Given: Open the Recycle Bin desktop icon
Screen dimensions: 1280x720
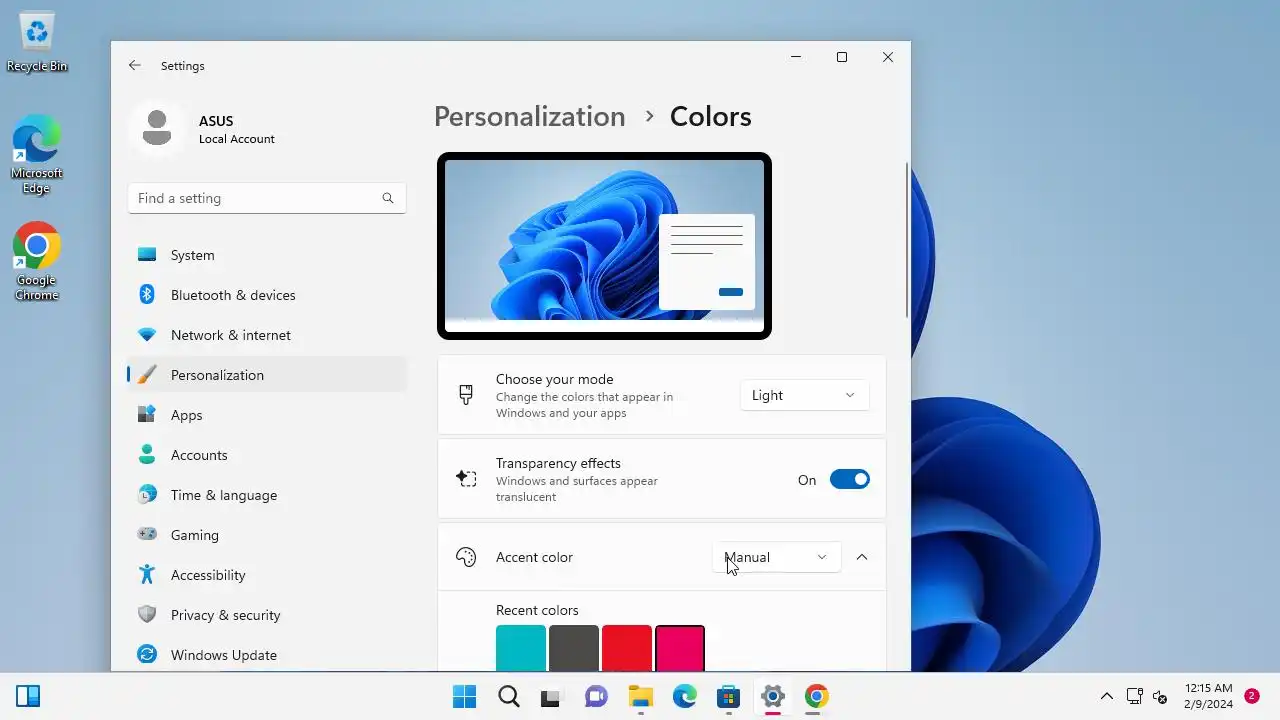Looking at the screenshot, I should click(37, 42).
